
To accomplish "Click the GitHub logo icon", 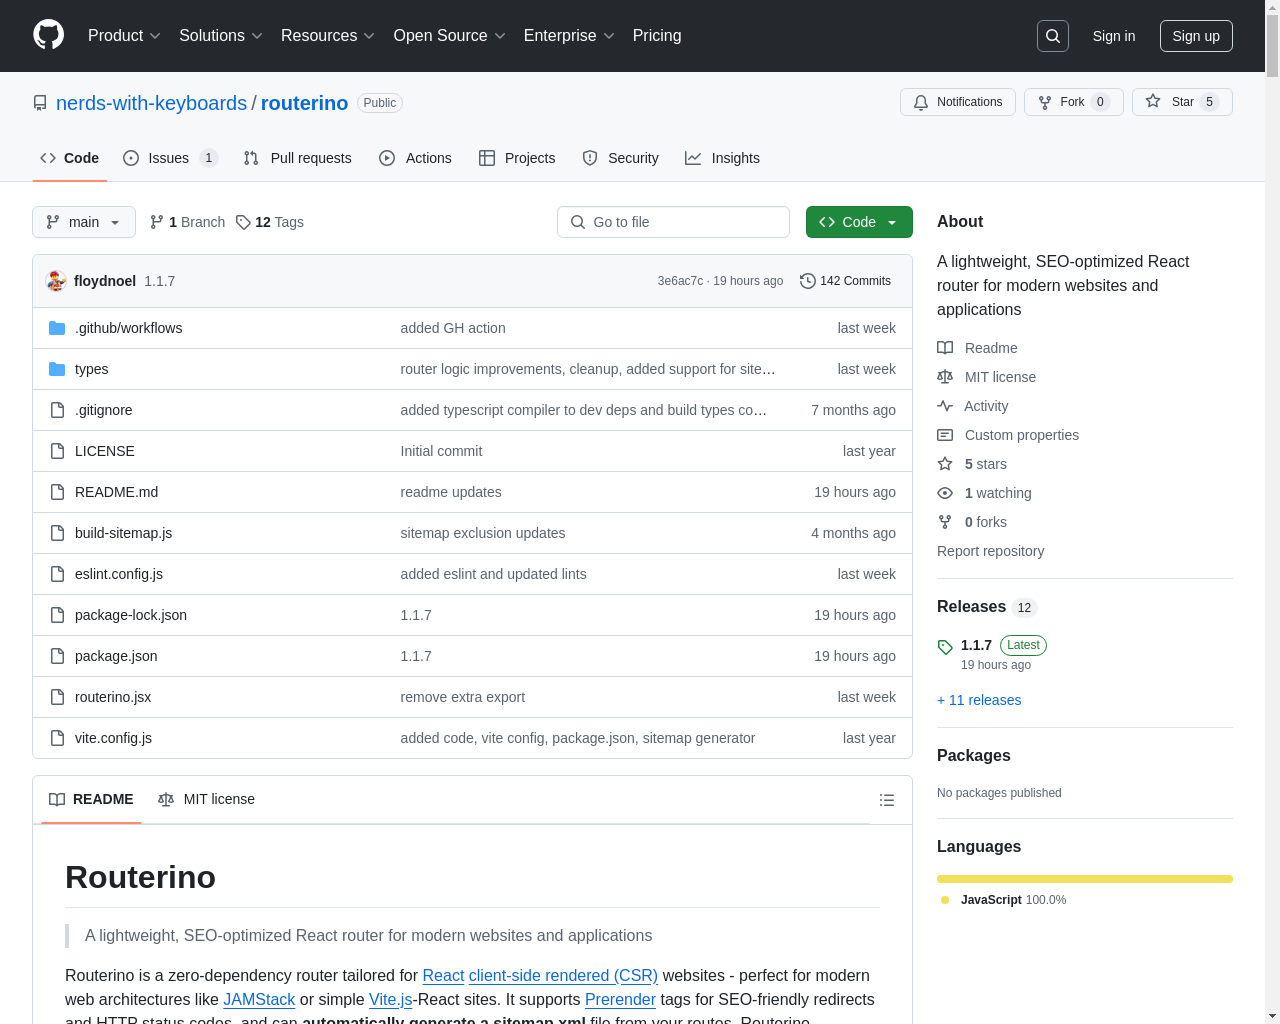I will tap(48, 35).
